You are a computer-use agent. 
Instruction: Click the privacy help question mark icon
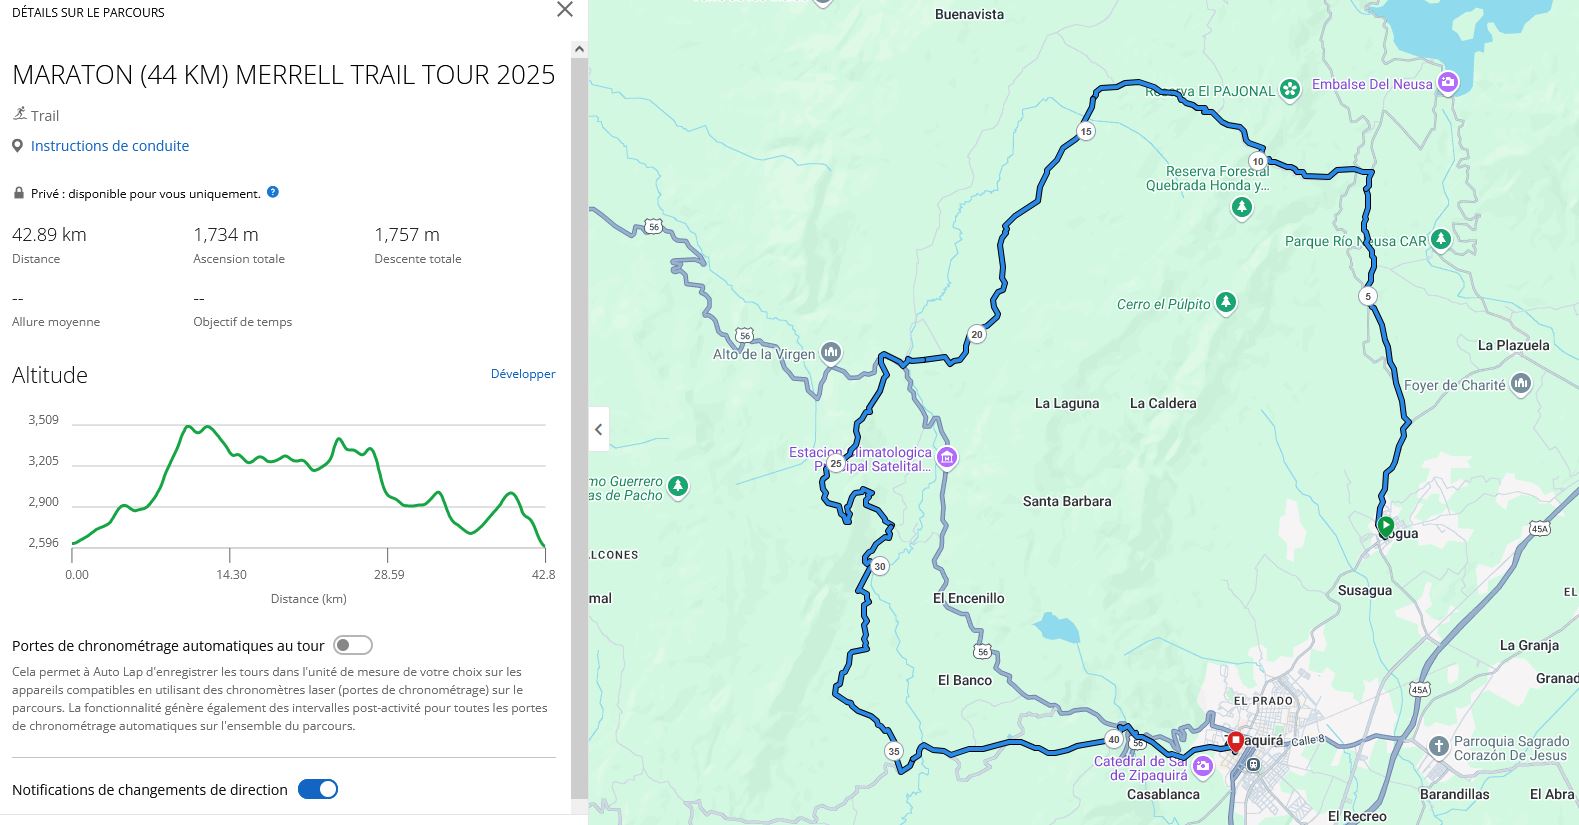pos(273,192)
